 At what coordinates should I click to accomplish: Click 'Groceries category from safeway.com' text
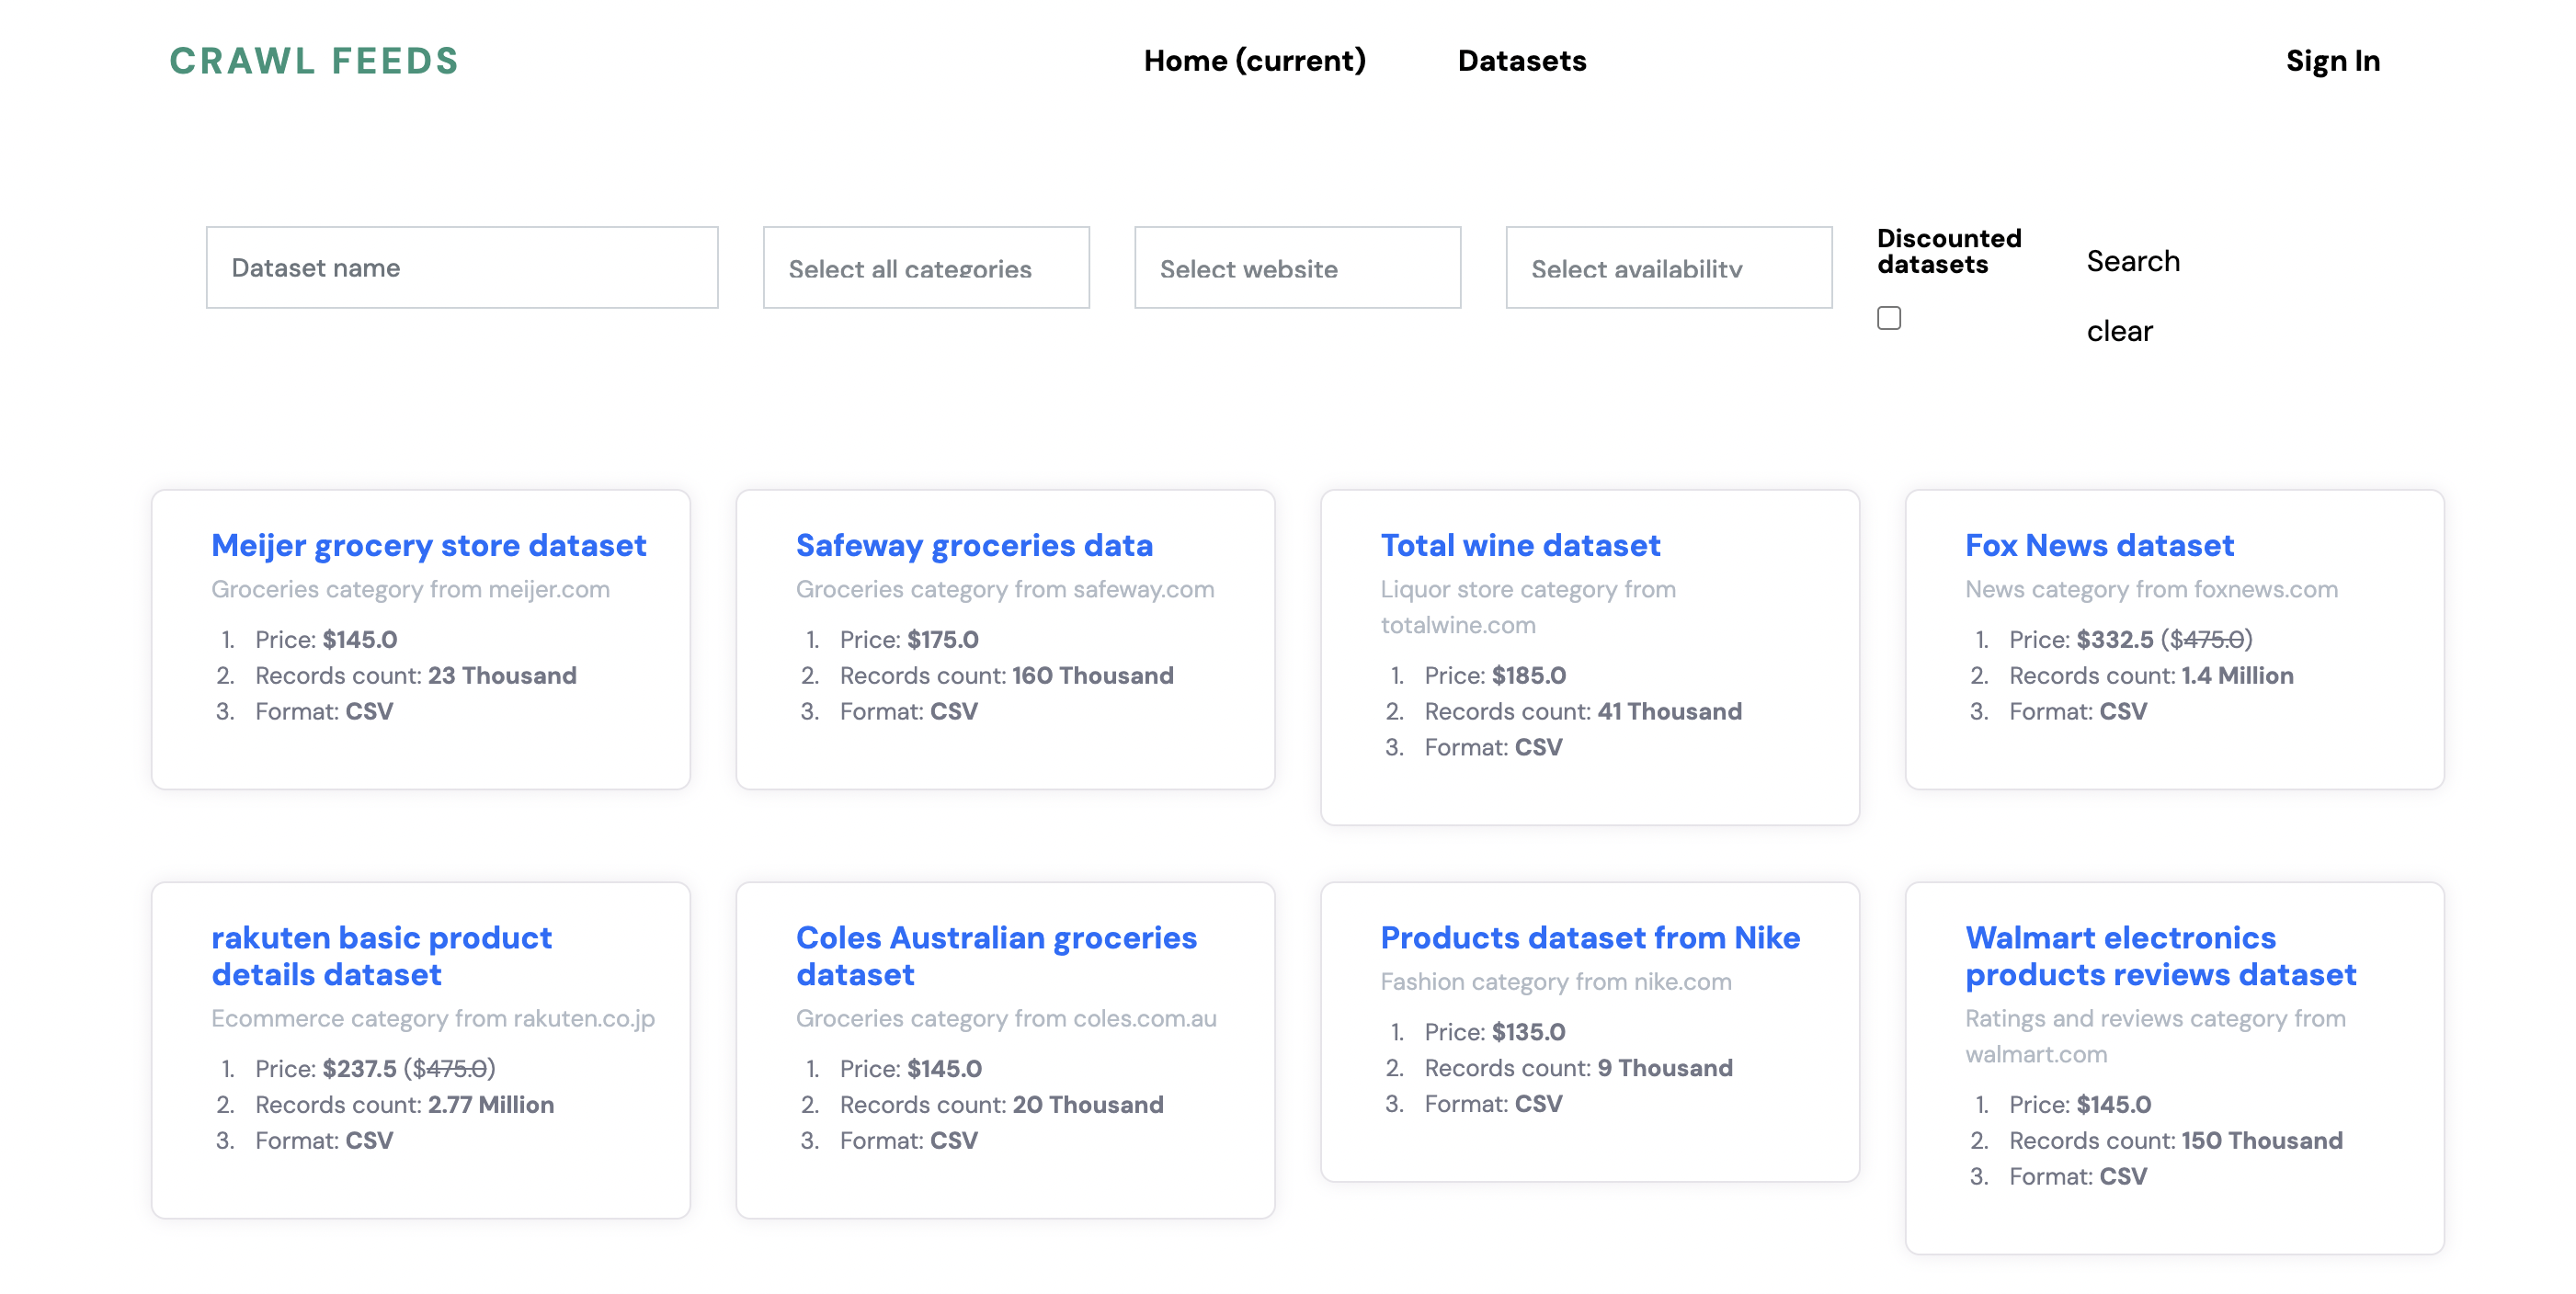1005,589
